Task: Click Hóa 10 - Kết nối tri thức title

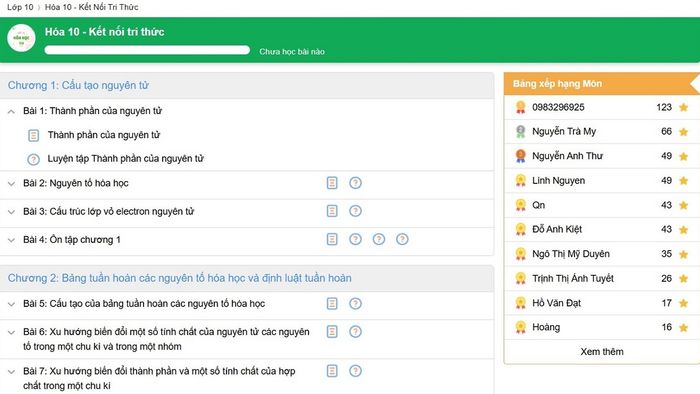Action: pos(104,32)
